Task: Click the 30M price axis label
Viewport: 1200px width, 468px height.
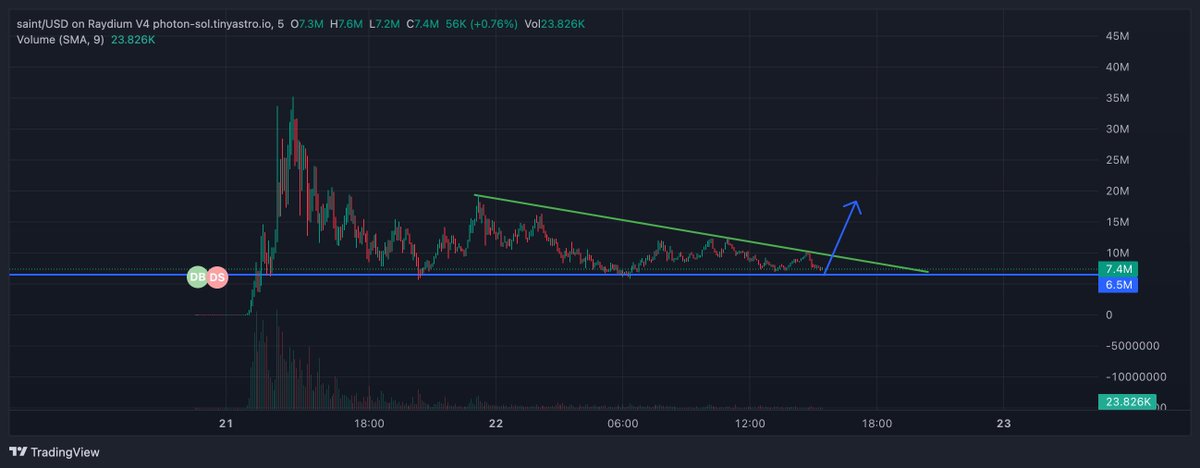Action: pyautogui.click(x=1117, y=130)
